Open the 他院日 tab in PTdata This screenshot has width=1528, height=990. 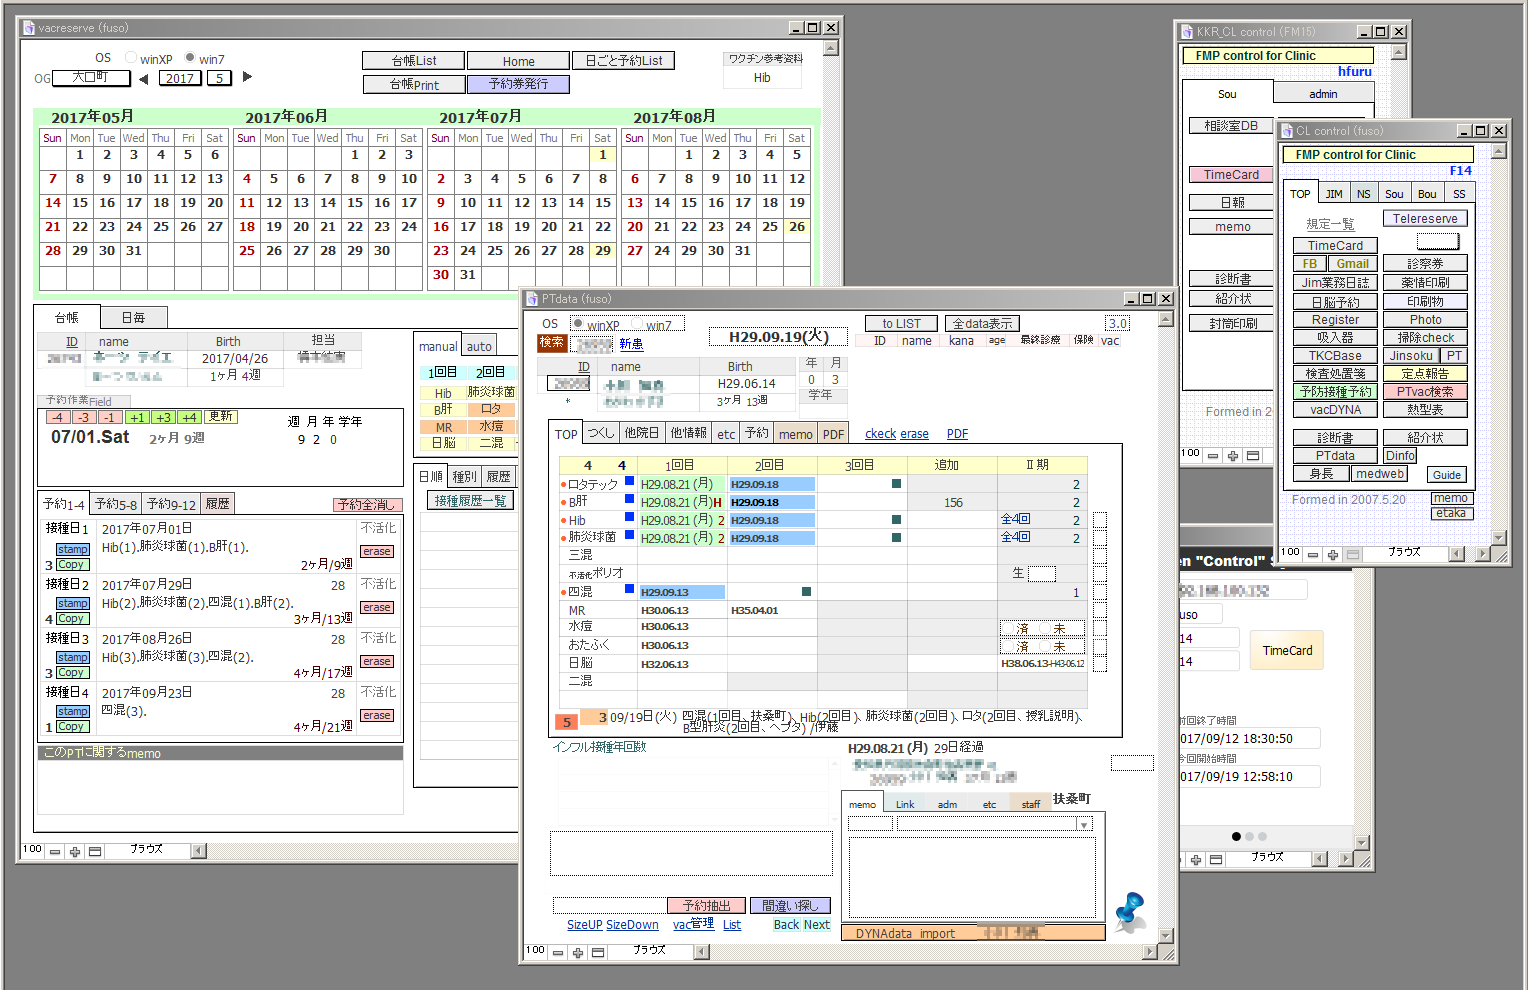click(641, 433)
